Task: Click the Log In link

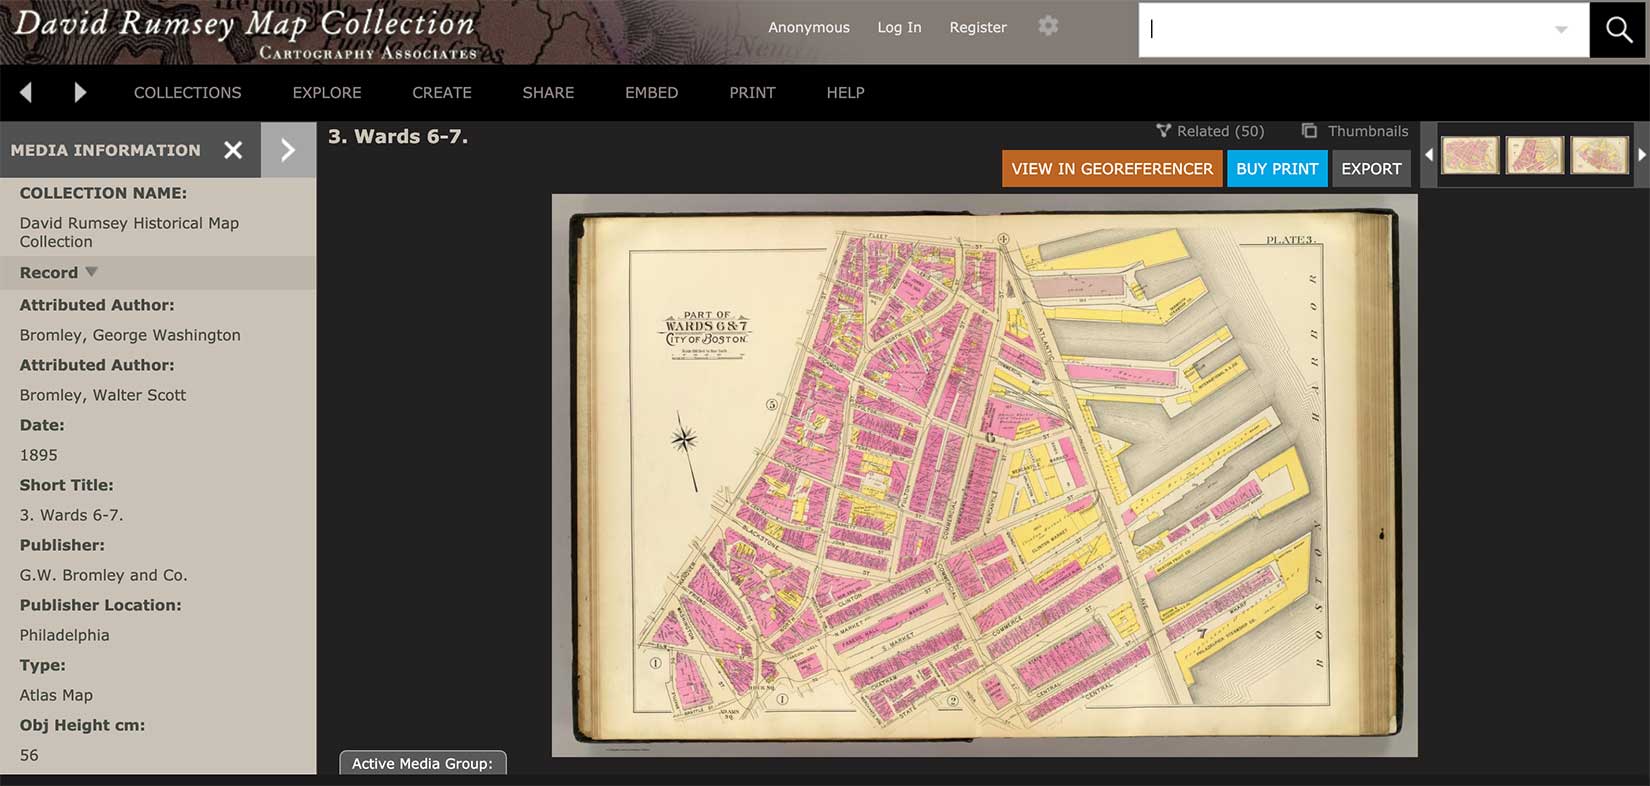Action: point(899,28)
